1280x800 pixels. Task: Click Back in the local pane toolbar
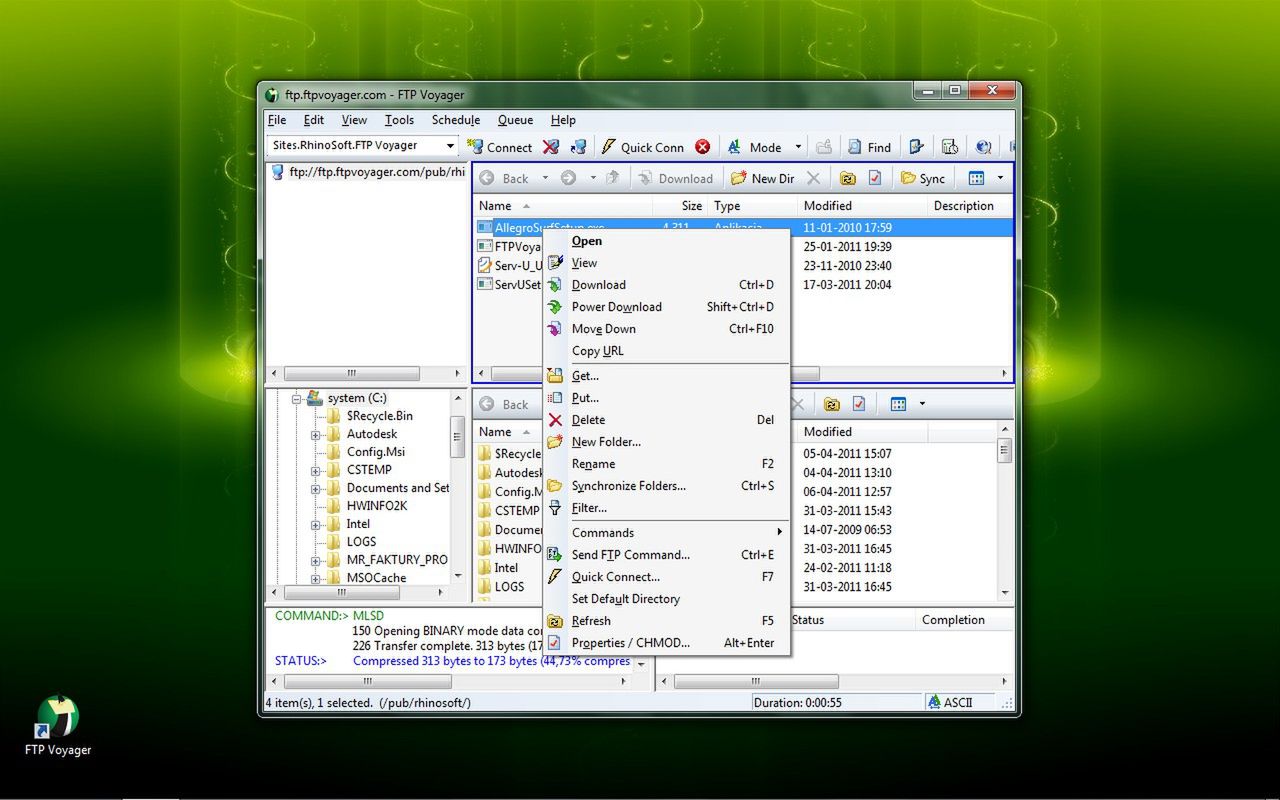tap(504, 404)
